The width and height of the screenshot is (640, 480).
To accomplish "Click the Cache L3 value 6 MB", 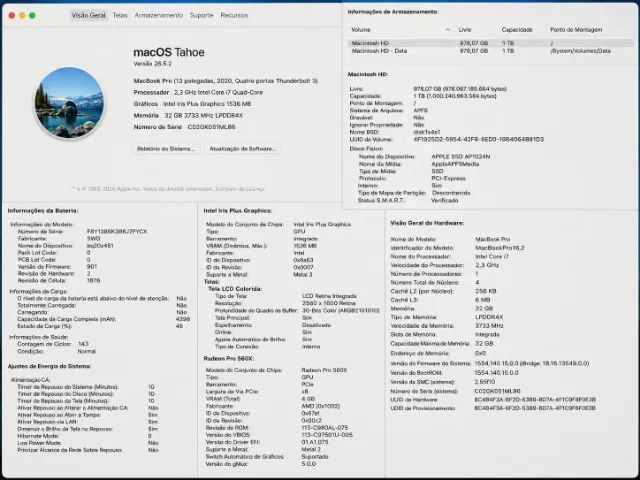I will [x=483, y=300].
